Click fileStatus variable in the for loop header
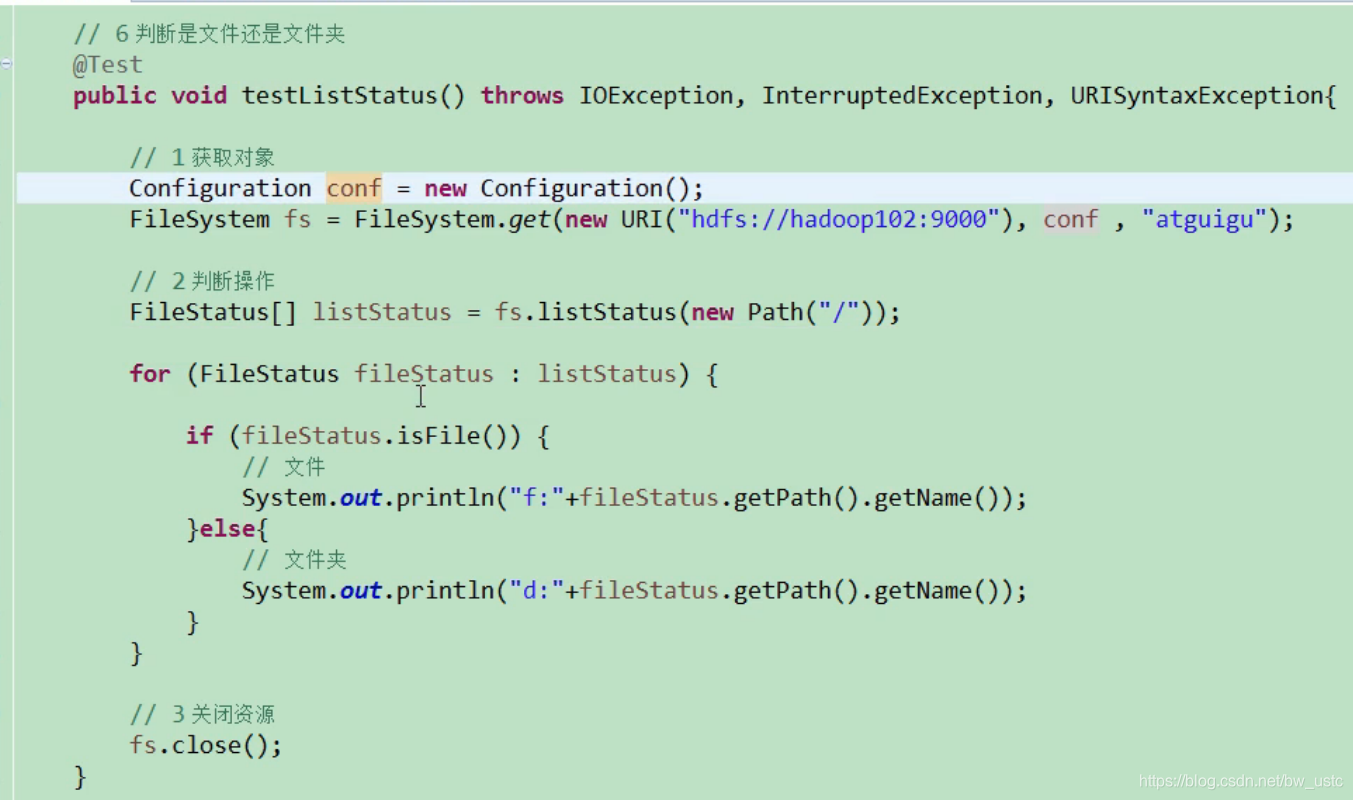Viewport: 1353px width, 800px height. tap(424, 374)
